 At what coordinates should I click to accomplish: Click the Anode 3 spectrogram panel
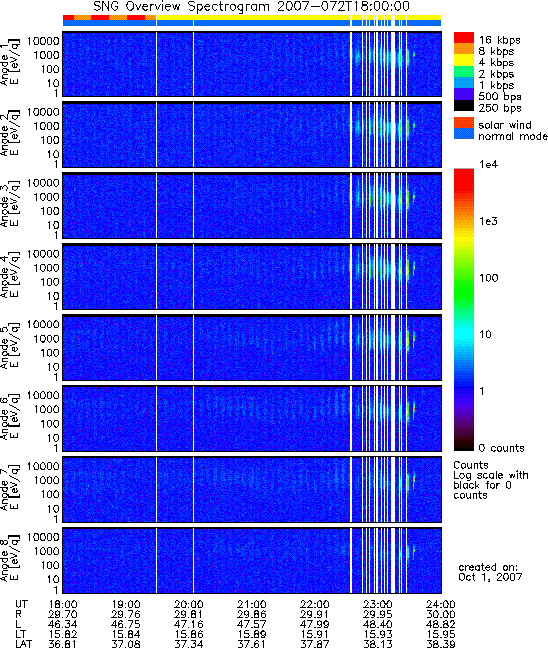[x=252, y=206]
